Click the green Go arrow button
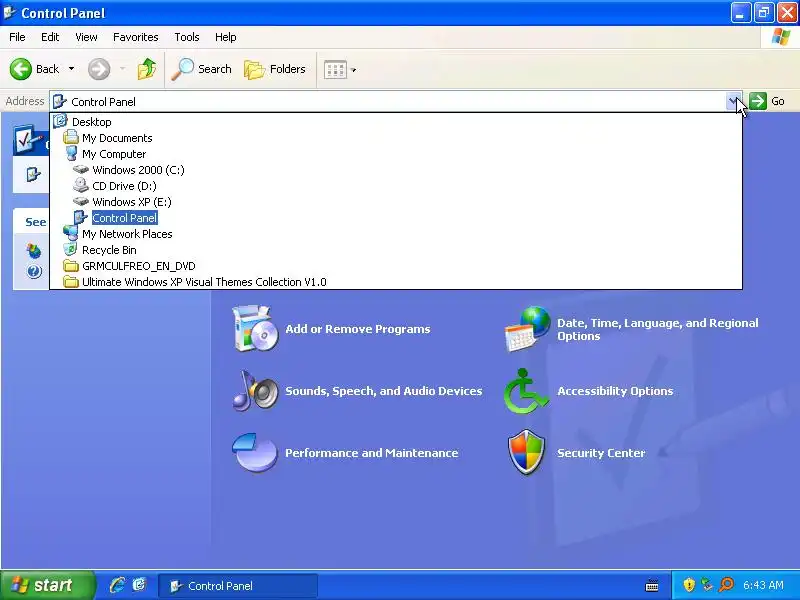The image size is (800, 600). (x=758, y=101)
